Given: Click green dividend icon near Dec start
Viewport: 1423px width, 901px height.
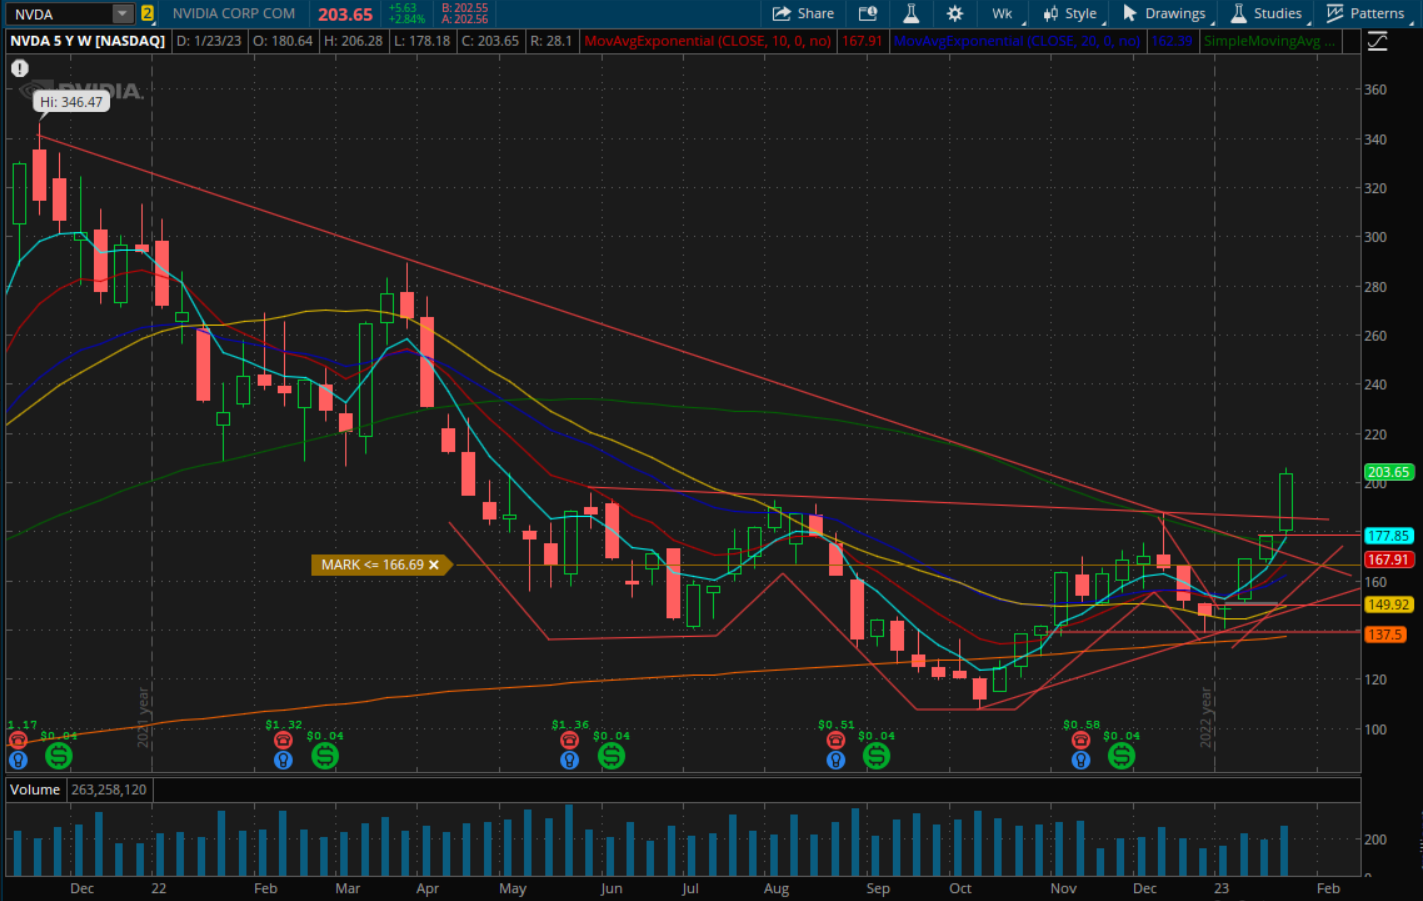Looking at the screenshot, I should (x=59, y=756).
